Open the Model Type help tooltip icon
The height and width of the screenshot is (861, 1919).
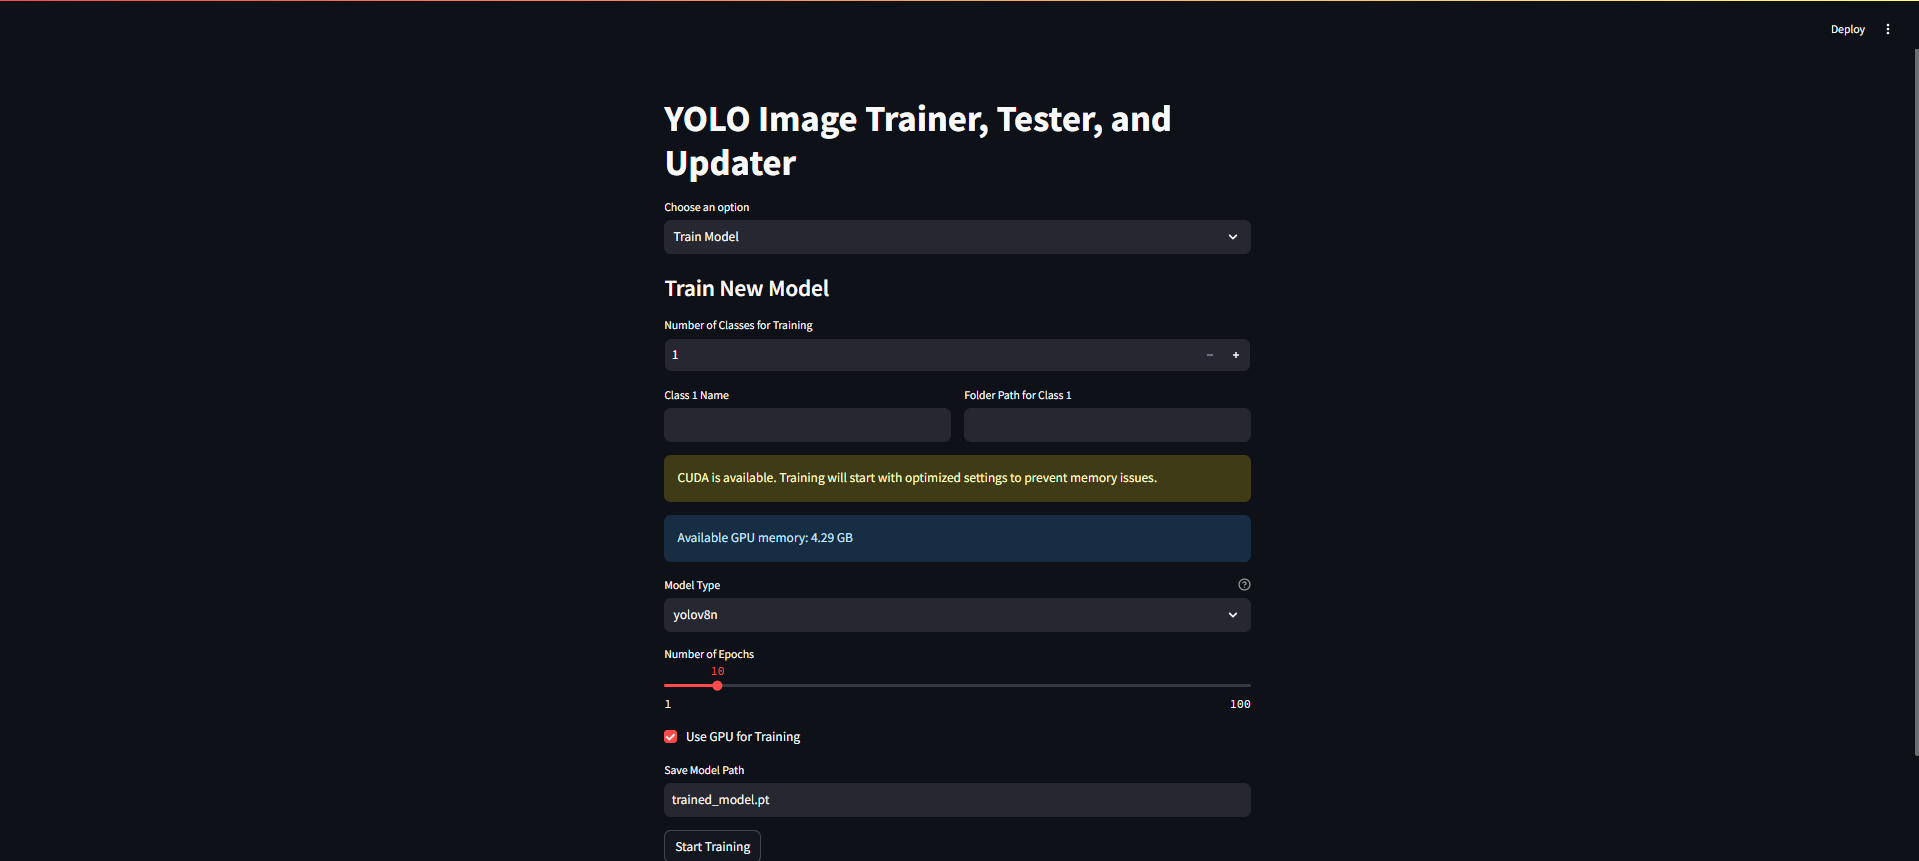[x=1243, y=584]
